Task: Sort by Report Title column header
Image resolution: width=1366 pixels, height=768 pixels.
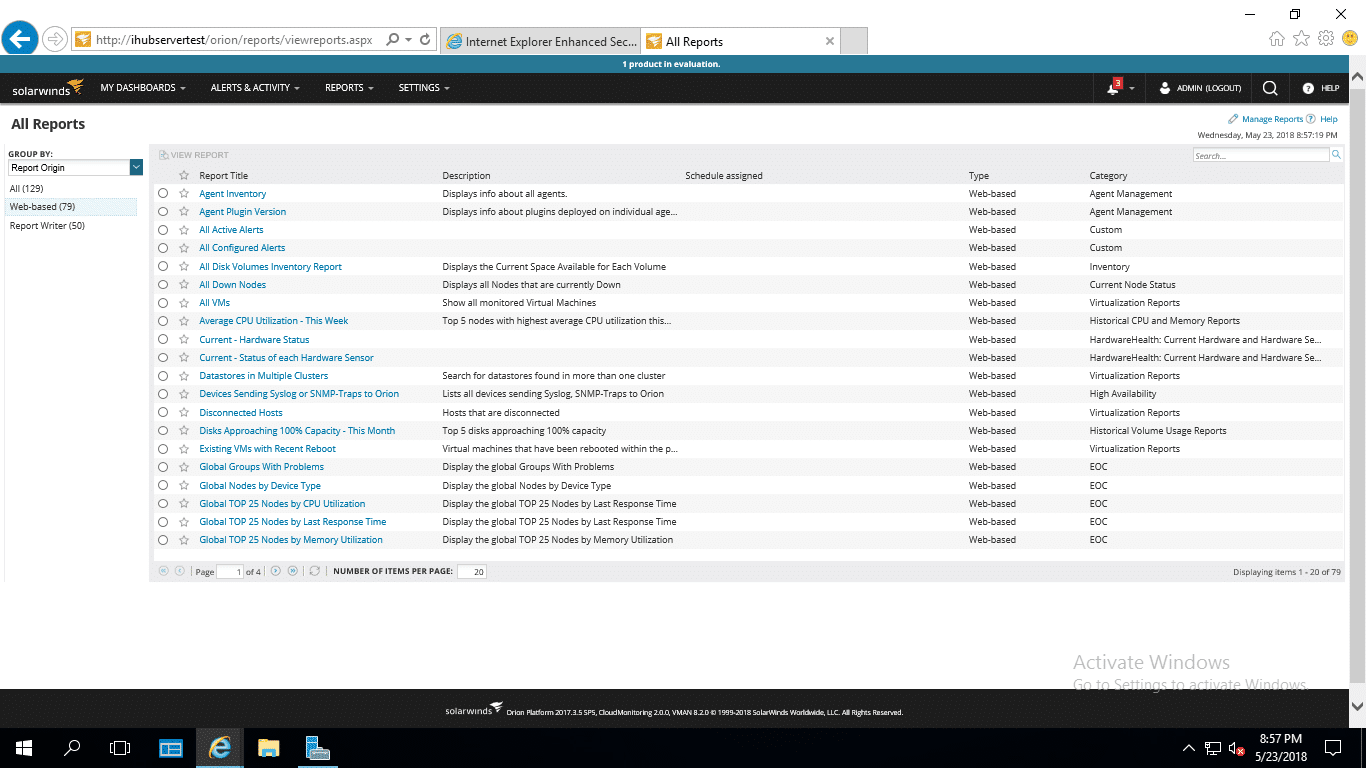Action: point(223,176)
